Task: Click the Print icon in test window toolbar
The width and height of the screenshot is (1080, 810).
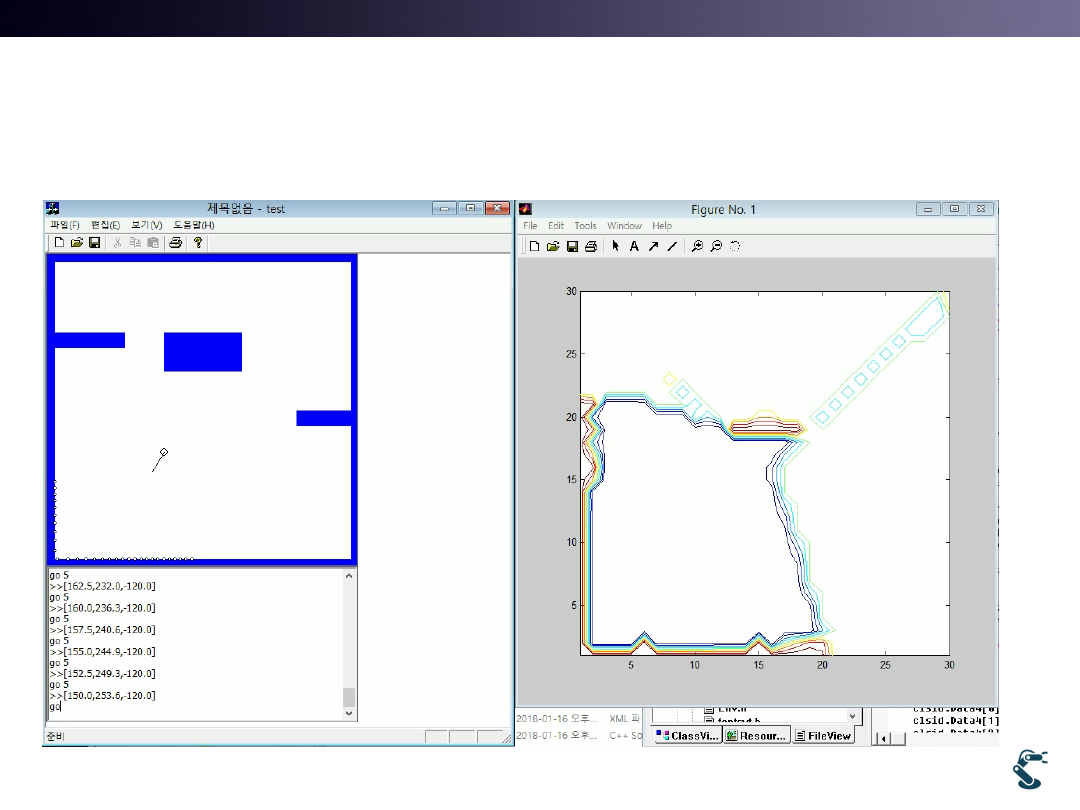Action: 175,242
